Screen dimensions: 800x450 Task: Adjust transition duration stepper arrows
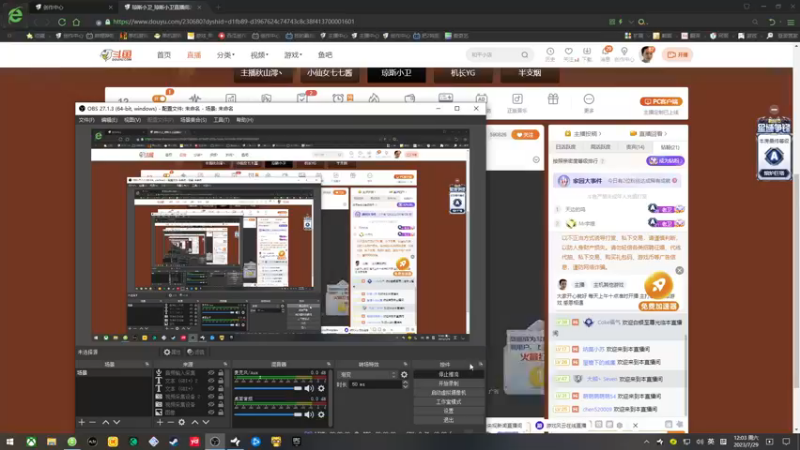(405, 385)
